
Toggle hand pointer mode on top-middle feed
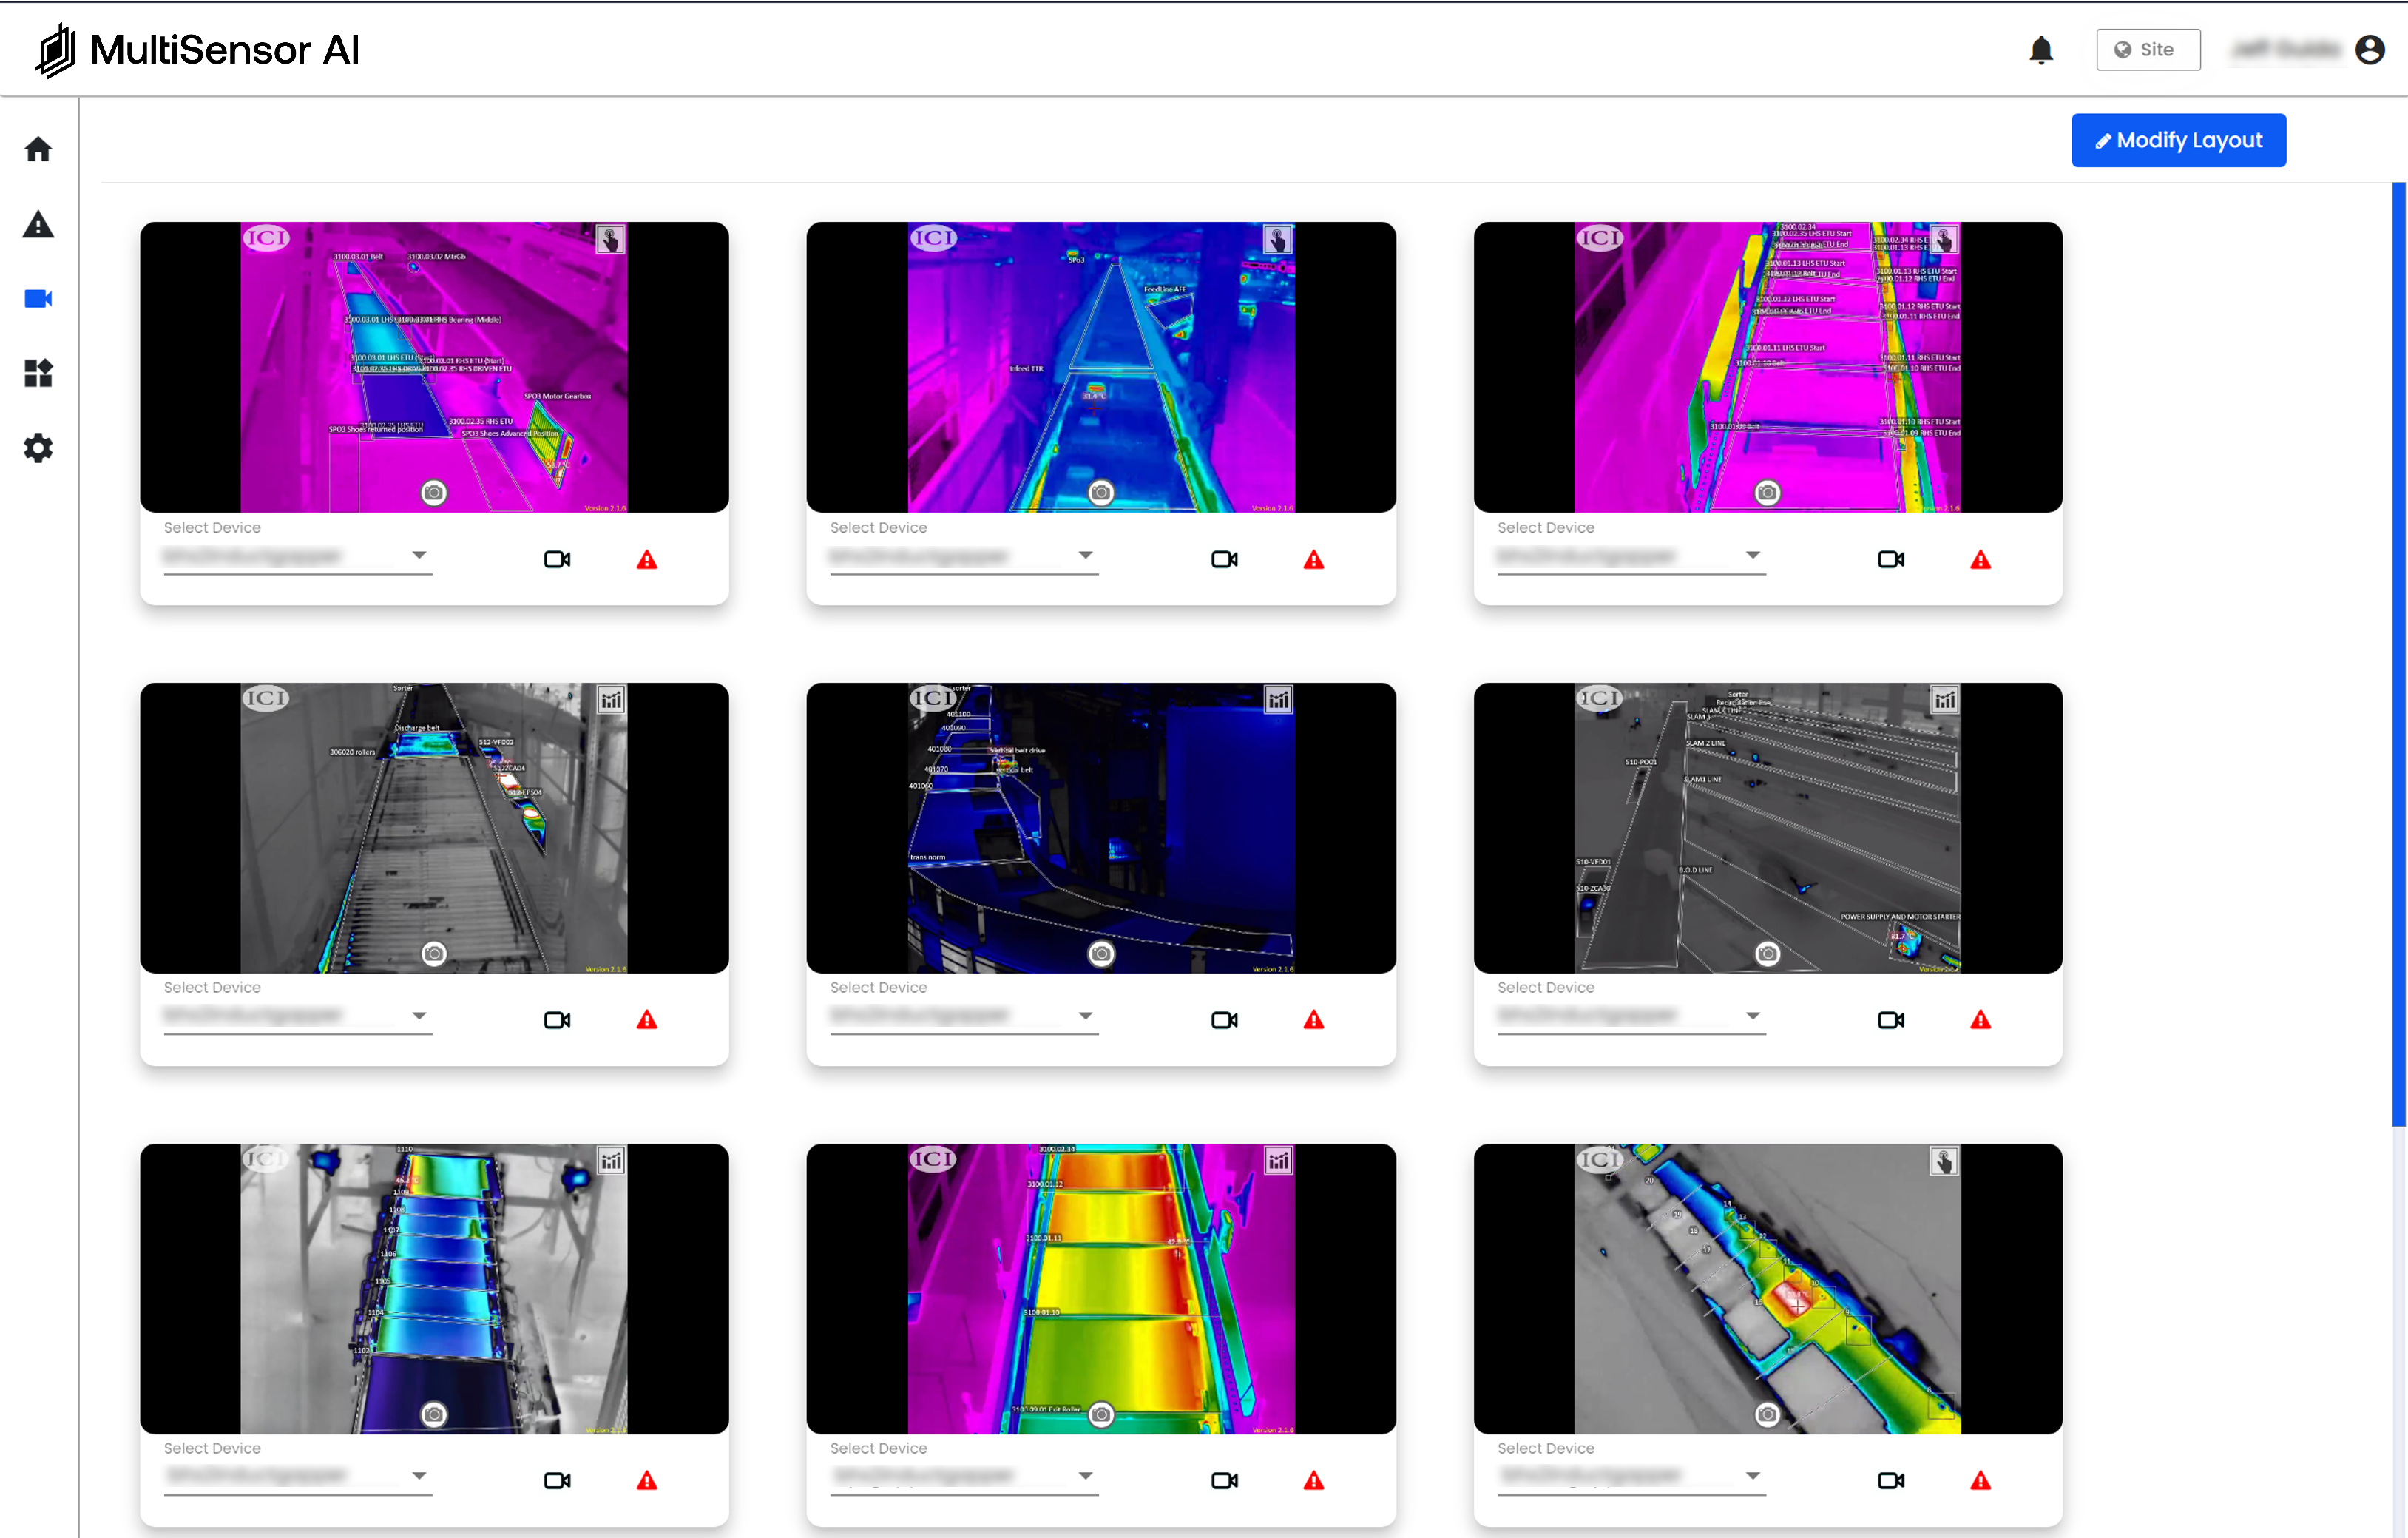pyautogui.click(x=1277, y=239)
